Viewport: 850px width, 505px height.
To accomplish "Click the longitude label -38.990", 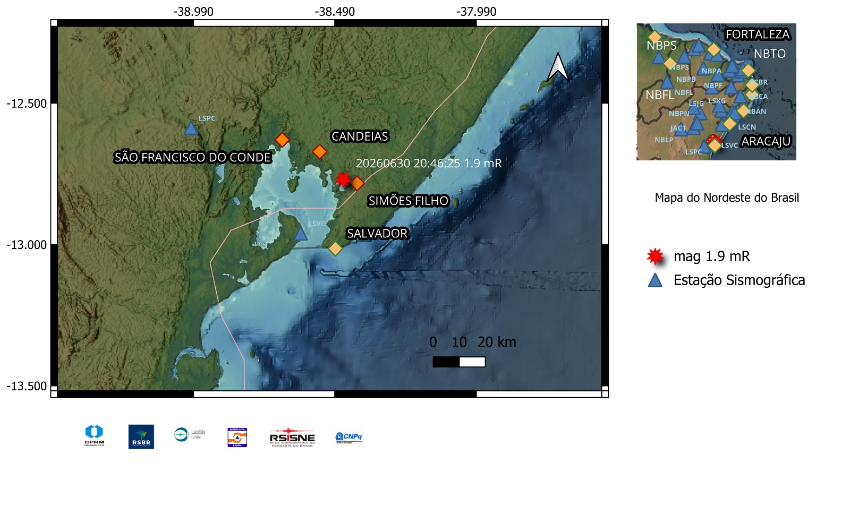I will pos(194,12).
